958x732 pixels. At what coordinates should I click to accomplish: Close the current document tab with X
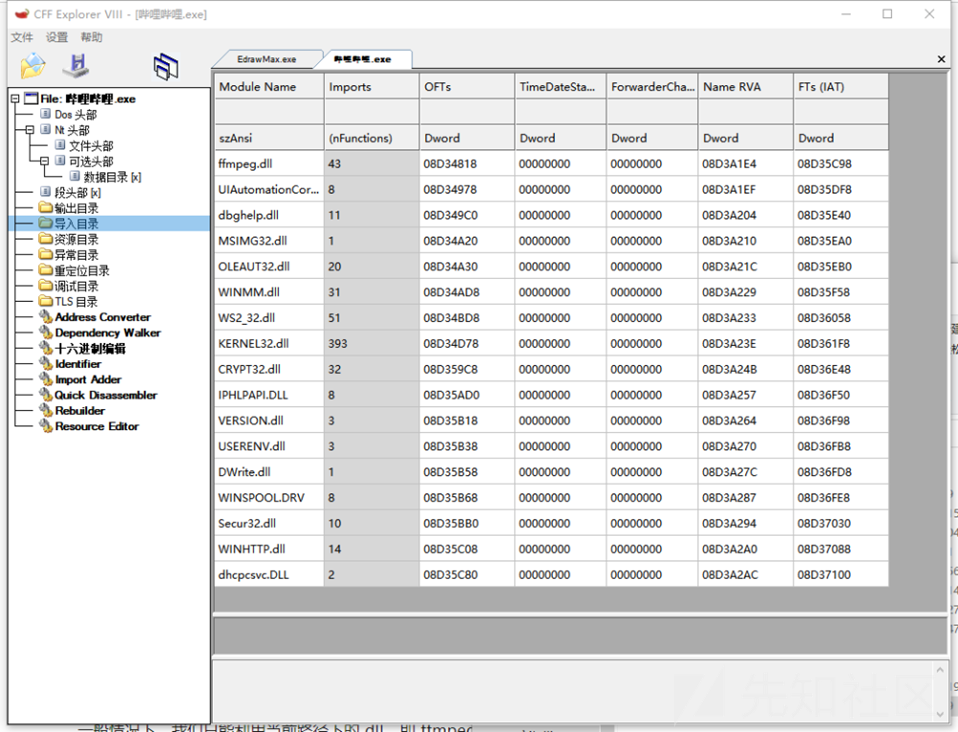(941, 59)
